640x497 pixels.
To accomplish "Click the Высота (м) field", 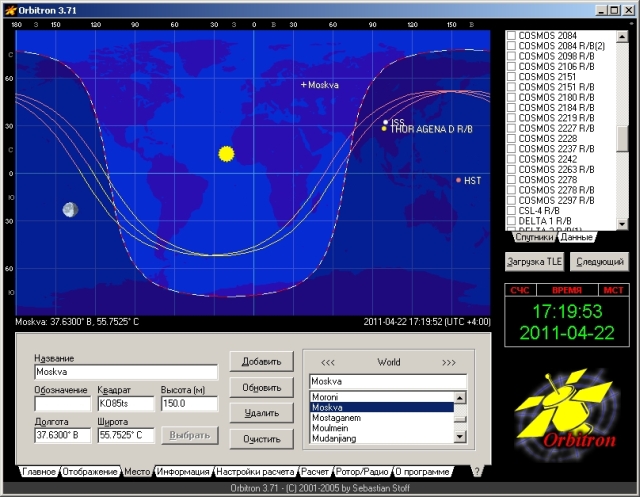I will pyautogui.click(x=189, y=404).
